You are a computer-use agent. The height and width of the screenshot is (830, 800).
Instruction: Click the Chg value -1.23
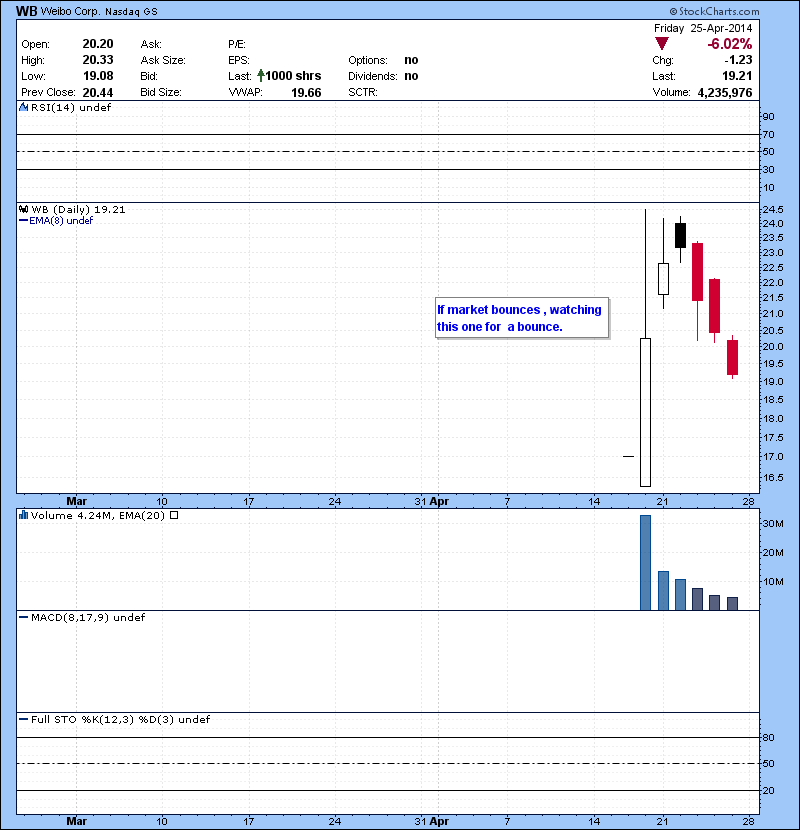[x=738, y=60]
